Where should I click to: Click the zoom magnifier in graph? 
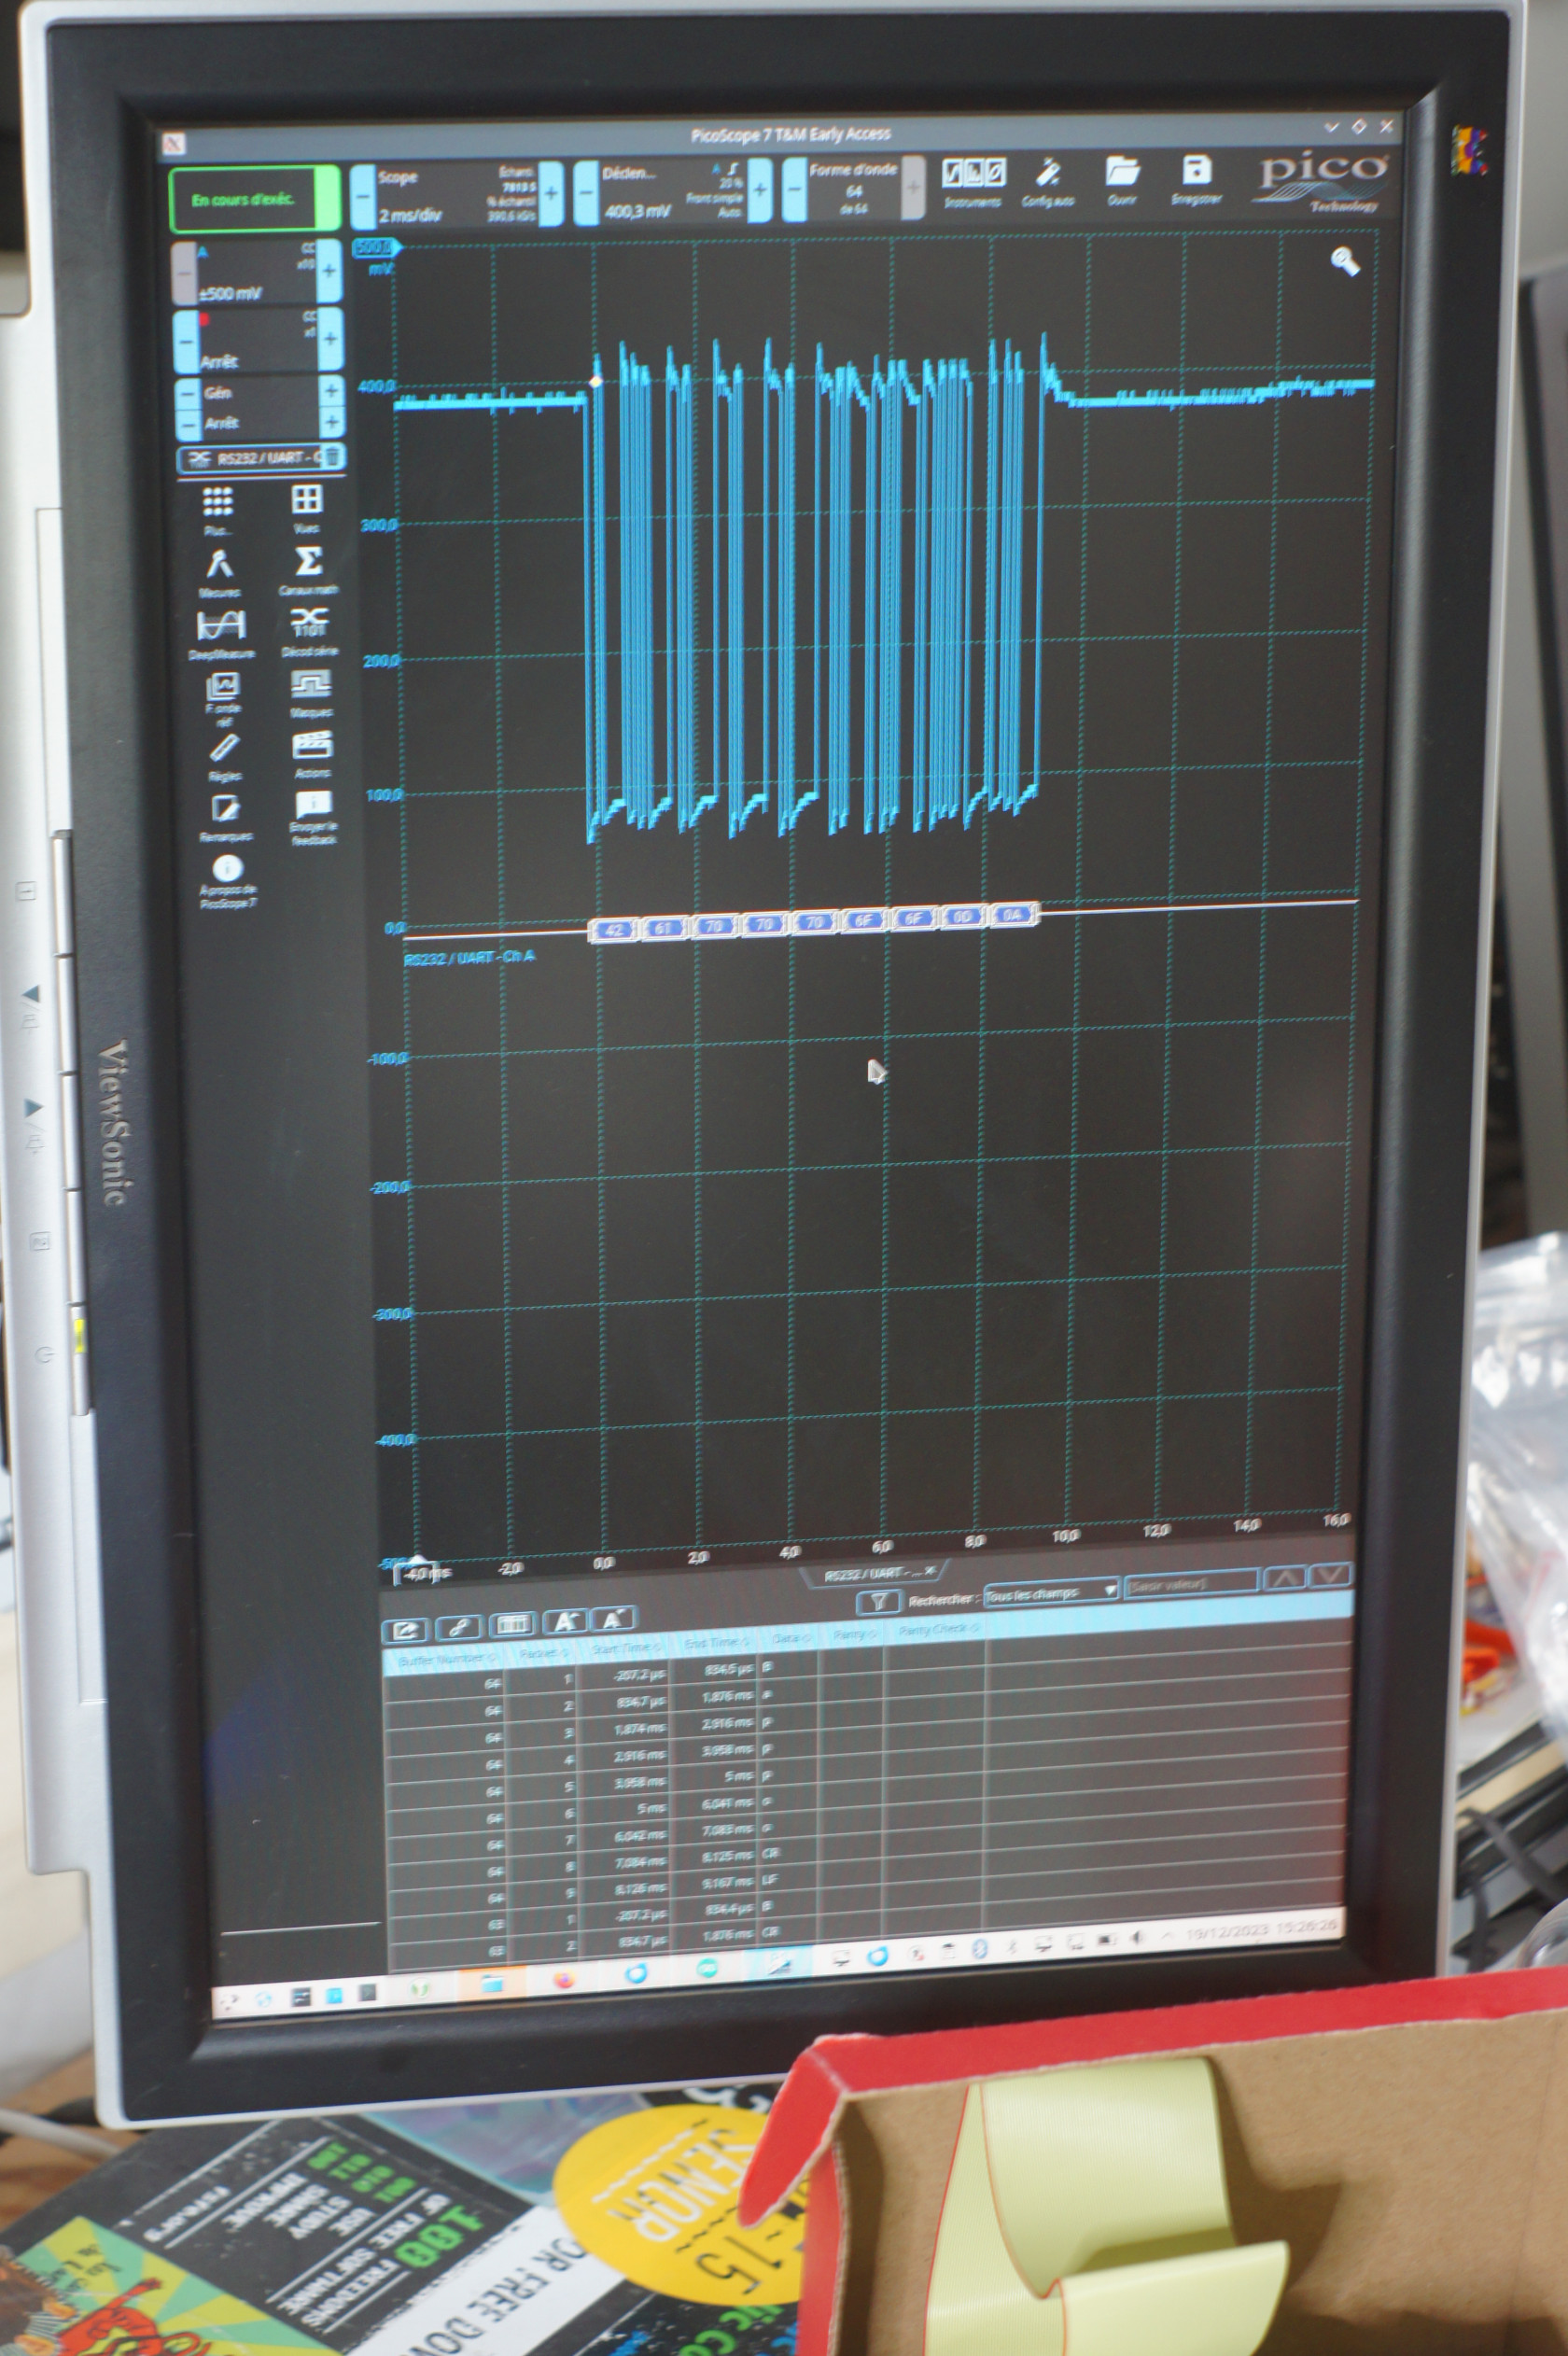[x=1345, y=262]
